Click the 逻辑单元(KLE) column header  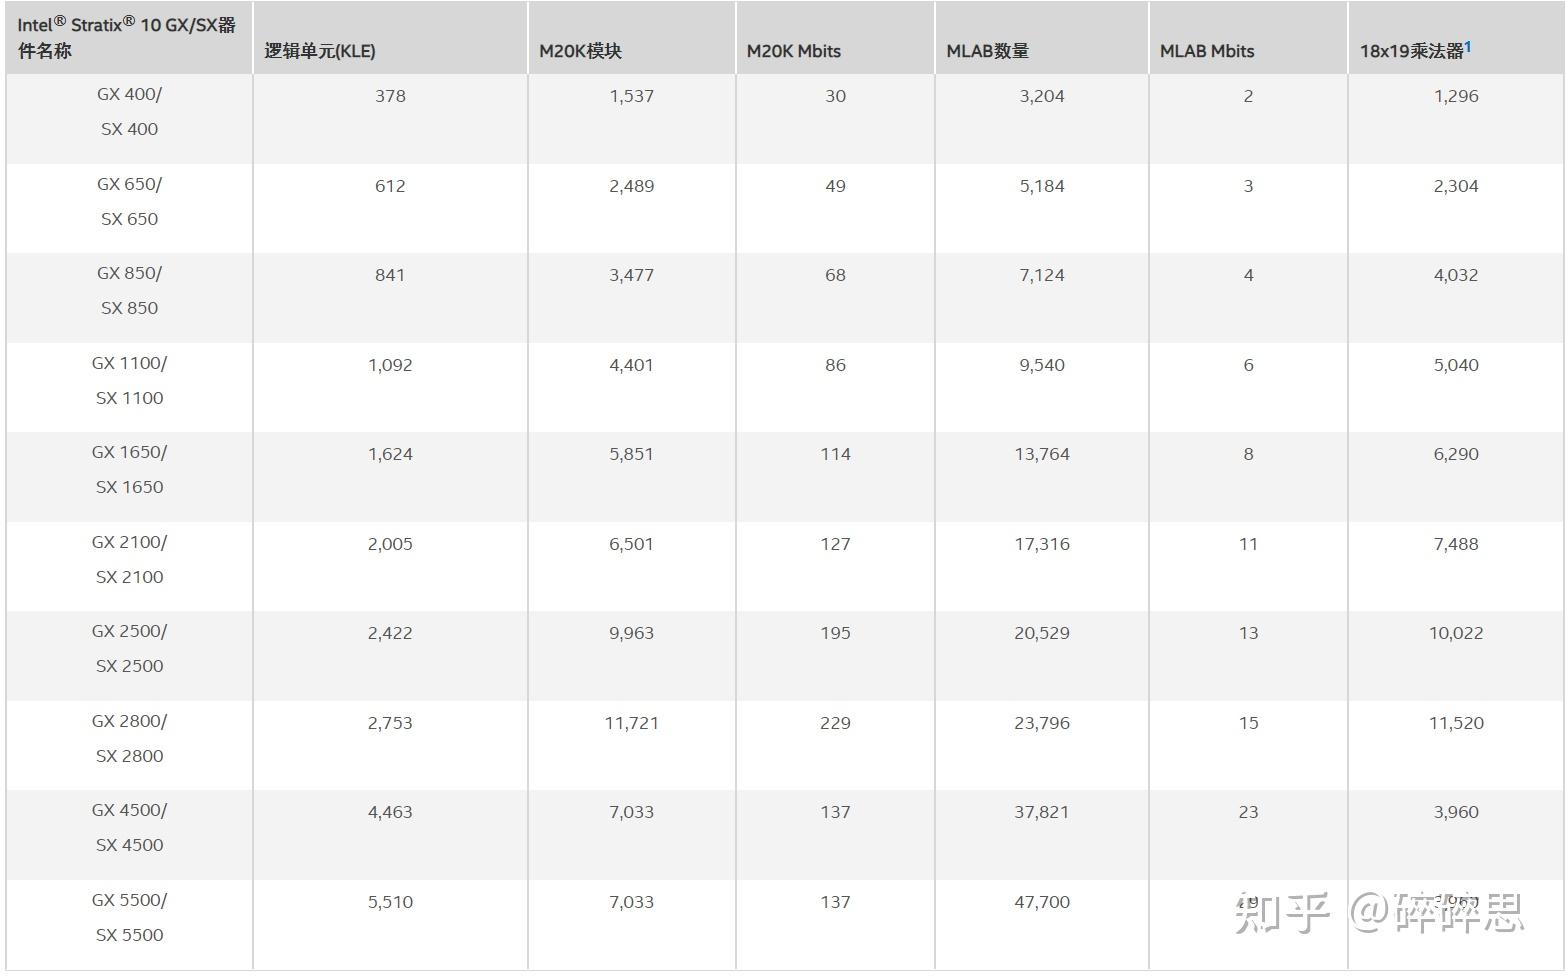pos(320,51)
